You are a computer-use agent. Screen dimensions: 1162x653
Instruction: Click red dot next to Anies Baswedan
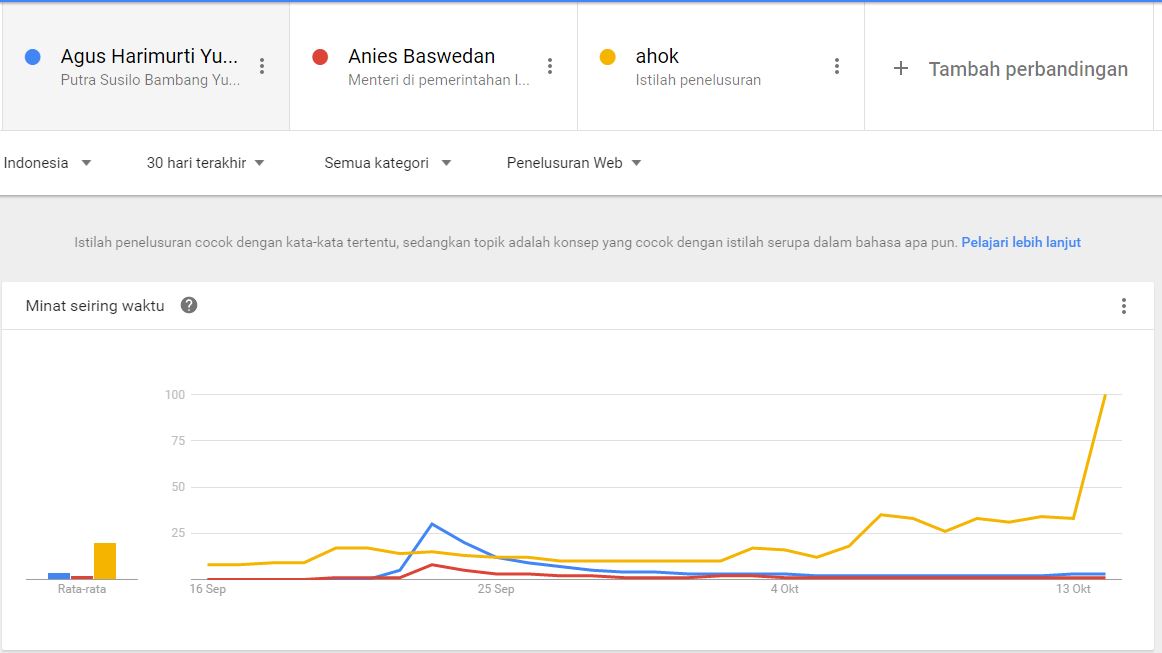pyautogui.click(x=320, y=57)
